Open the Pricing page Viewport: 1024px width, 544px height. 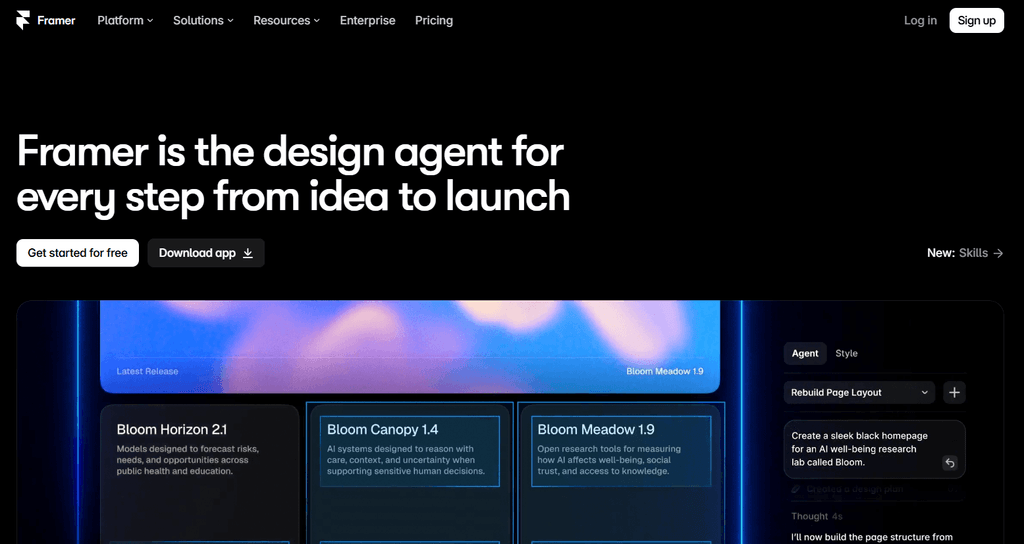434,20
